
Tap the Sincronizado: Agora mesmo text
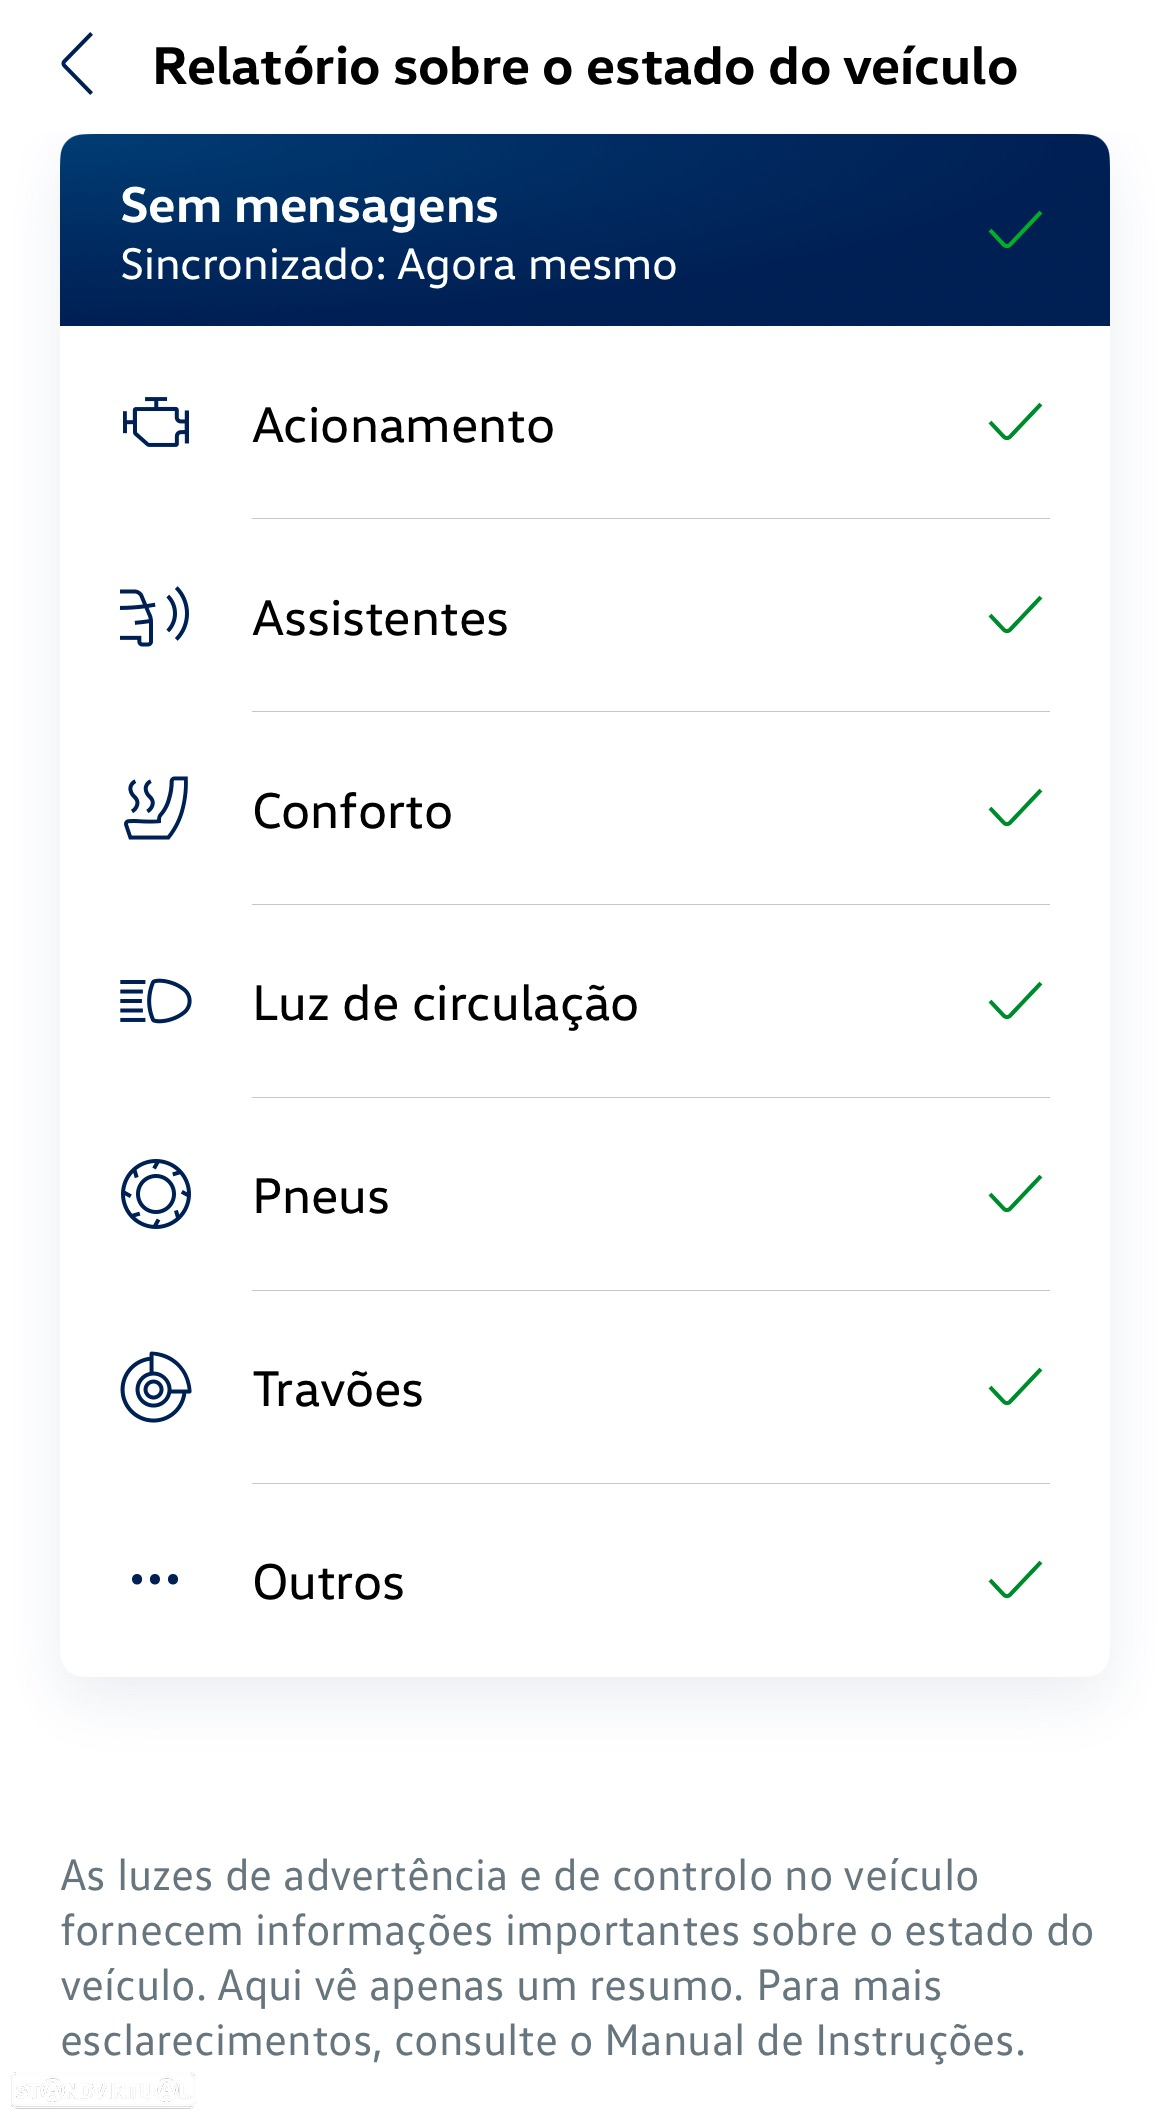(398, 265)
